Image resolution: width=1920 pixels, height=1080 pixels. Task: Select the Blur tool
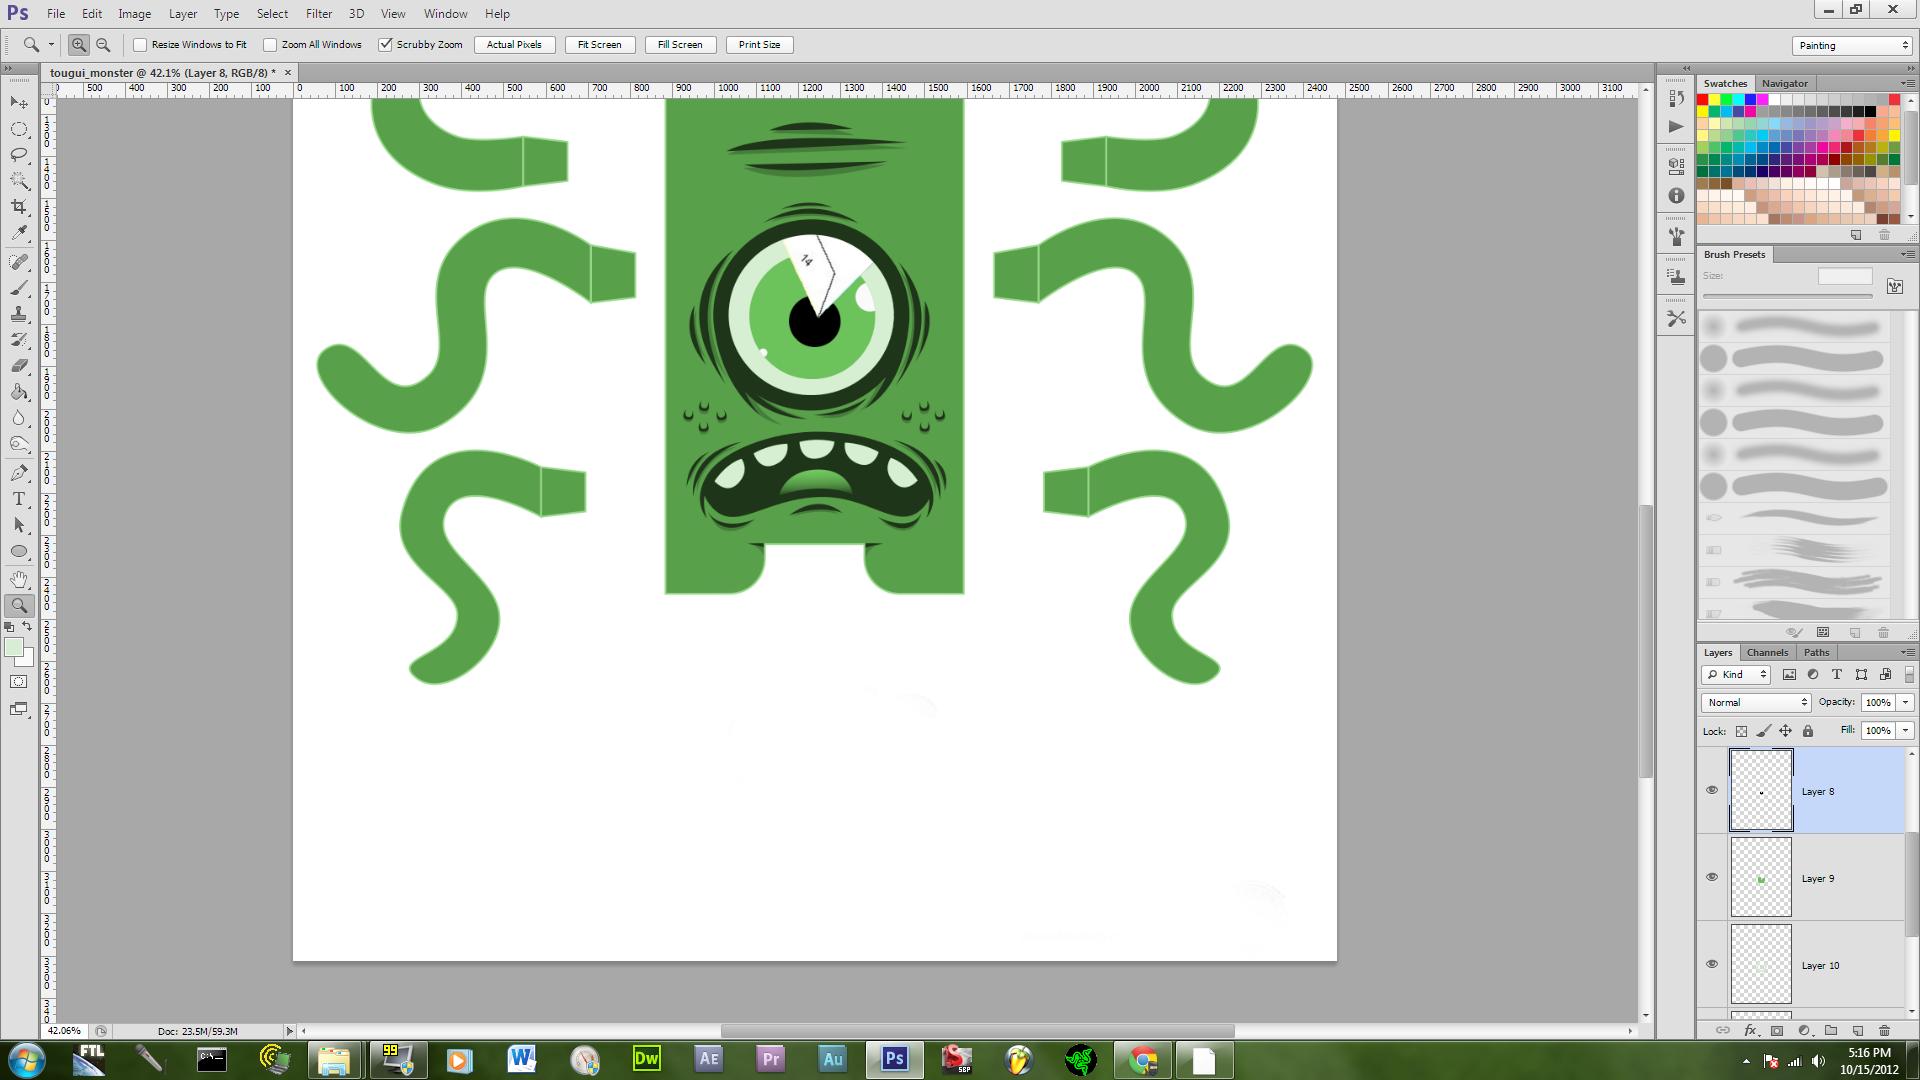point(19,418)
